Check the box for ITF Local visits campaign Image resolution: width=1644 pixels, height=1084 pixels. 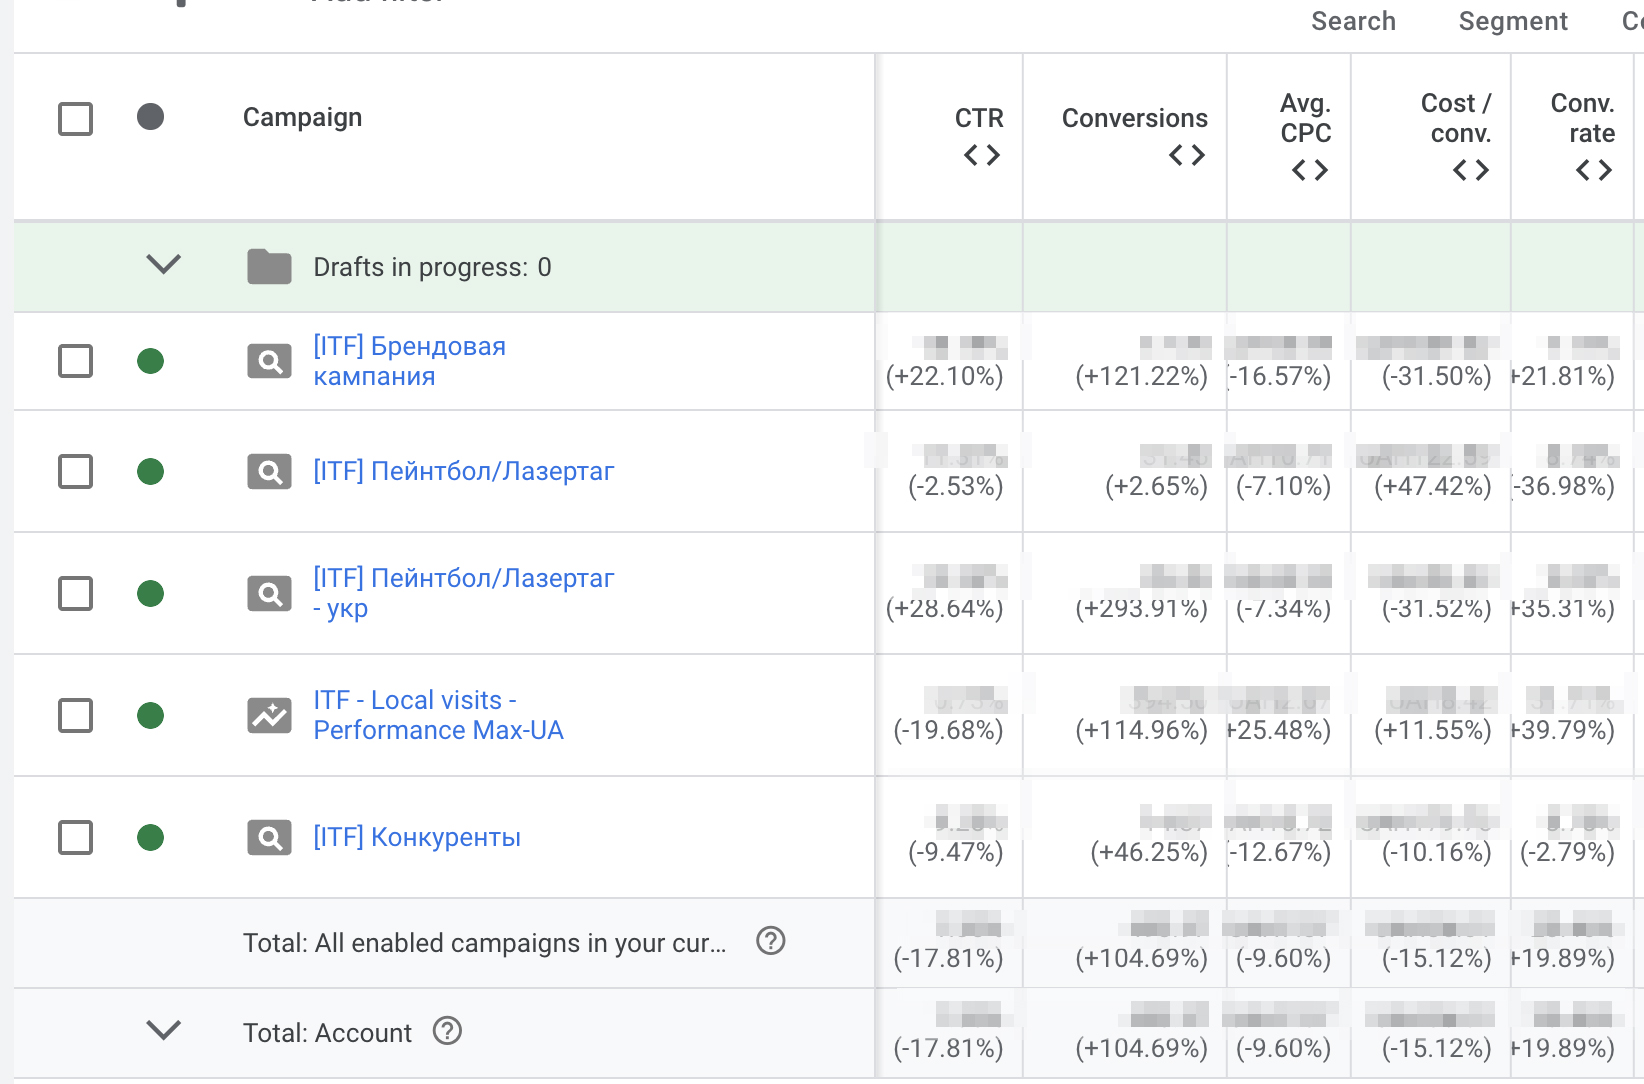pyautogui.click(x=76, y=715)
